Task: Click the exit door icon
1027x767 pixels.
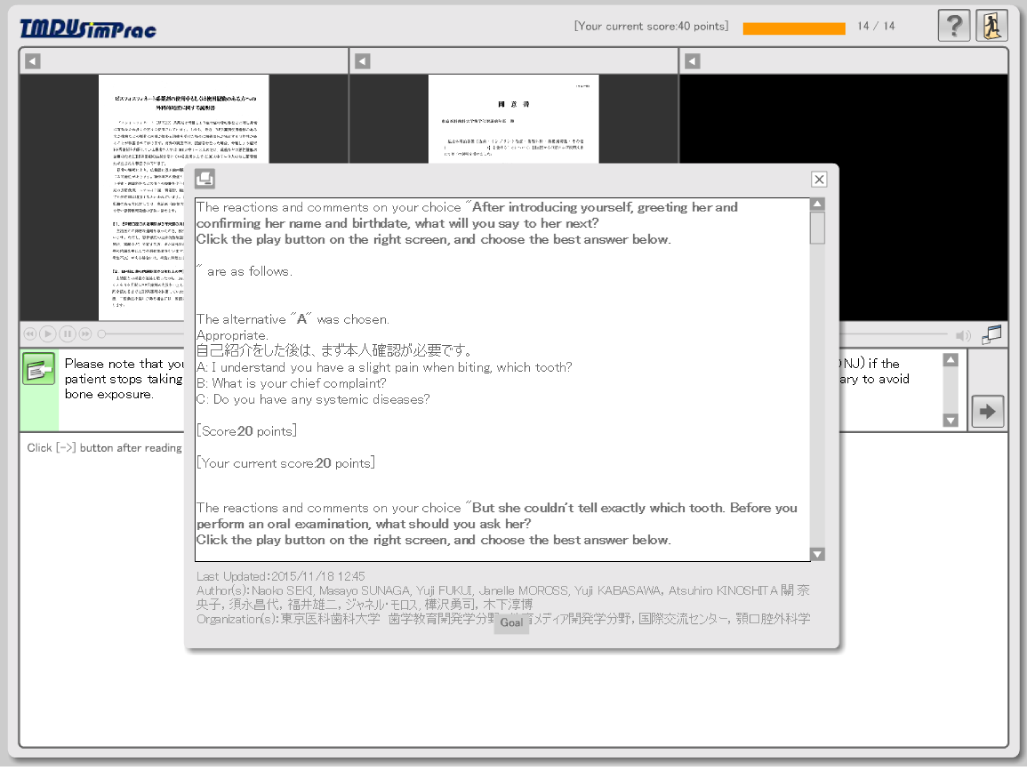Action: point(991,26)
